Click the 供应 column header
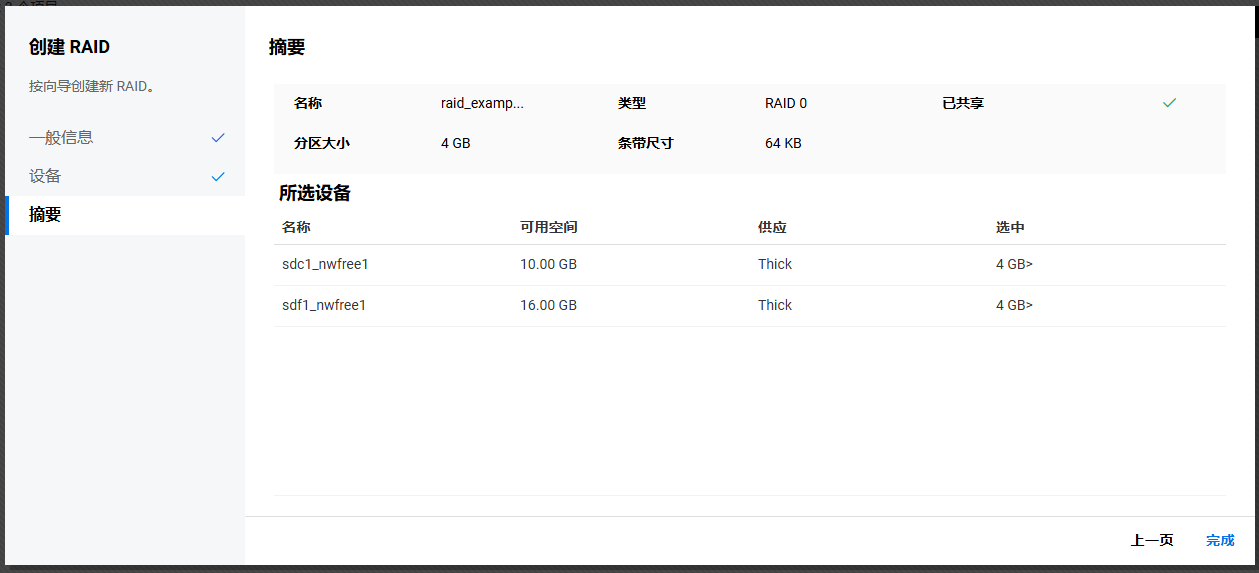This screenshot has width=1259, height=573. click(772, 228)
